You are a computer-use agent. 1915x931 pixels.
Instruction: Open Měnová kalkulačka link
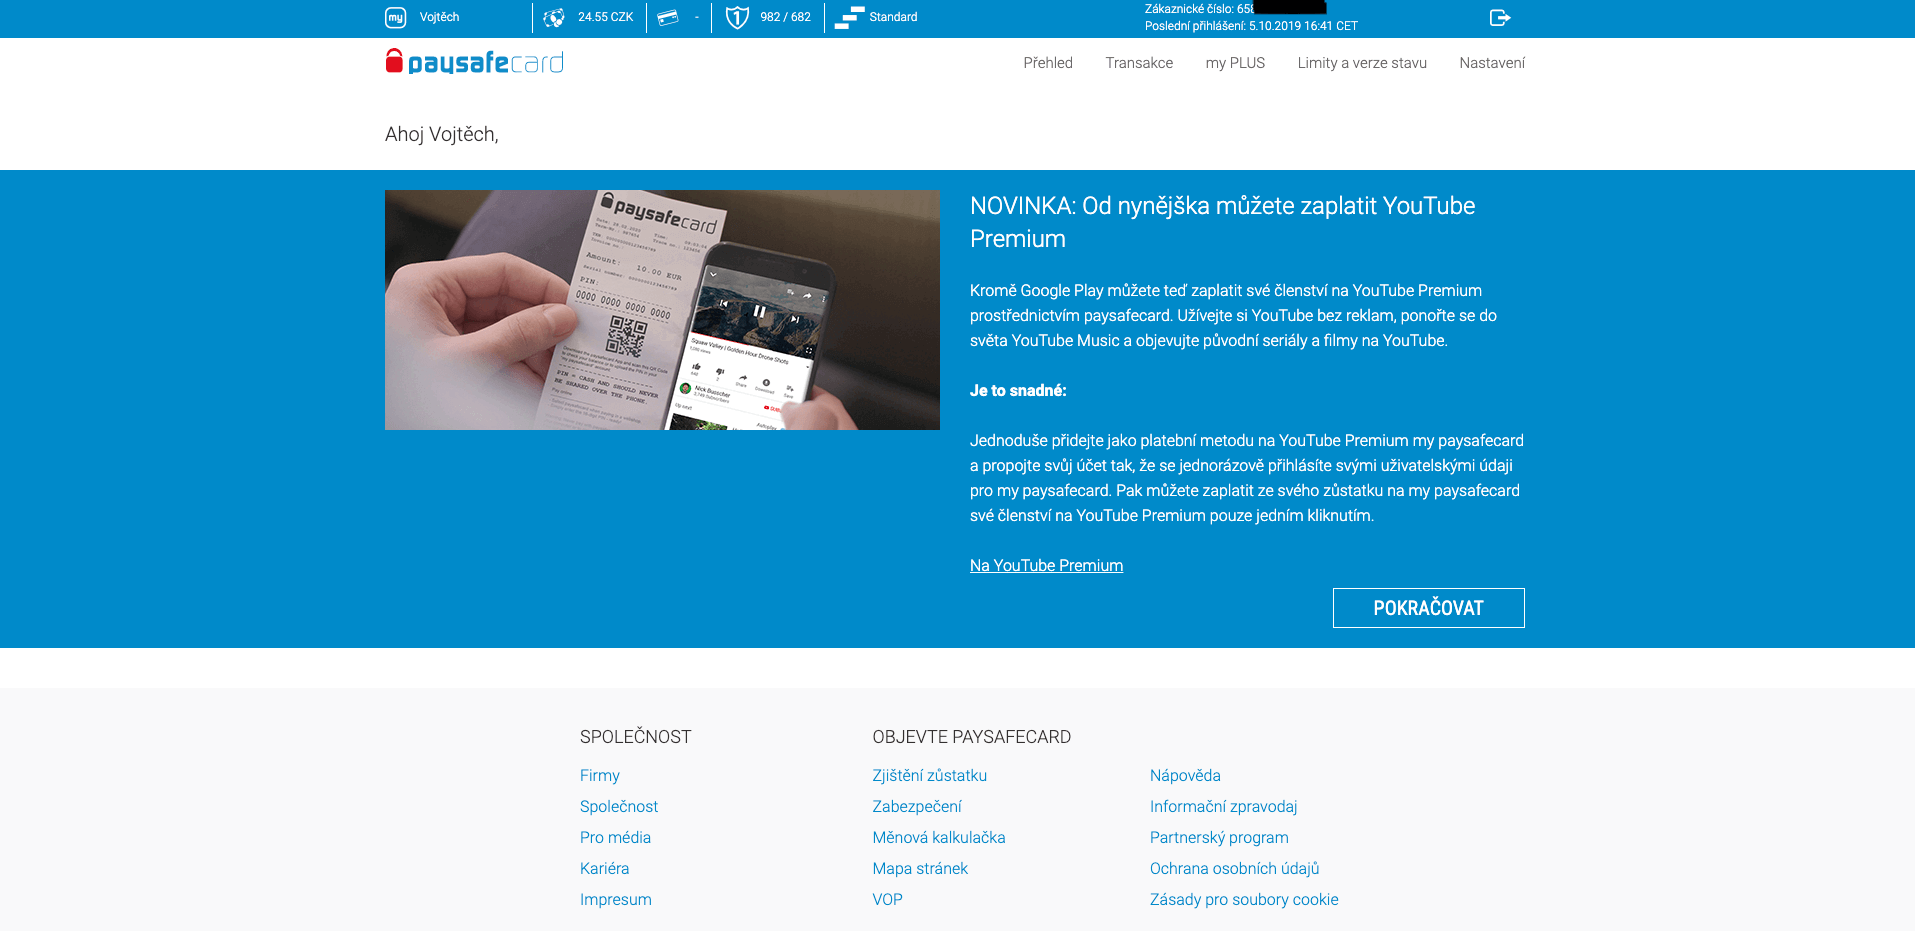pyautogui.click(x=939, y=838)
